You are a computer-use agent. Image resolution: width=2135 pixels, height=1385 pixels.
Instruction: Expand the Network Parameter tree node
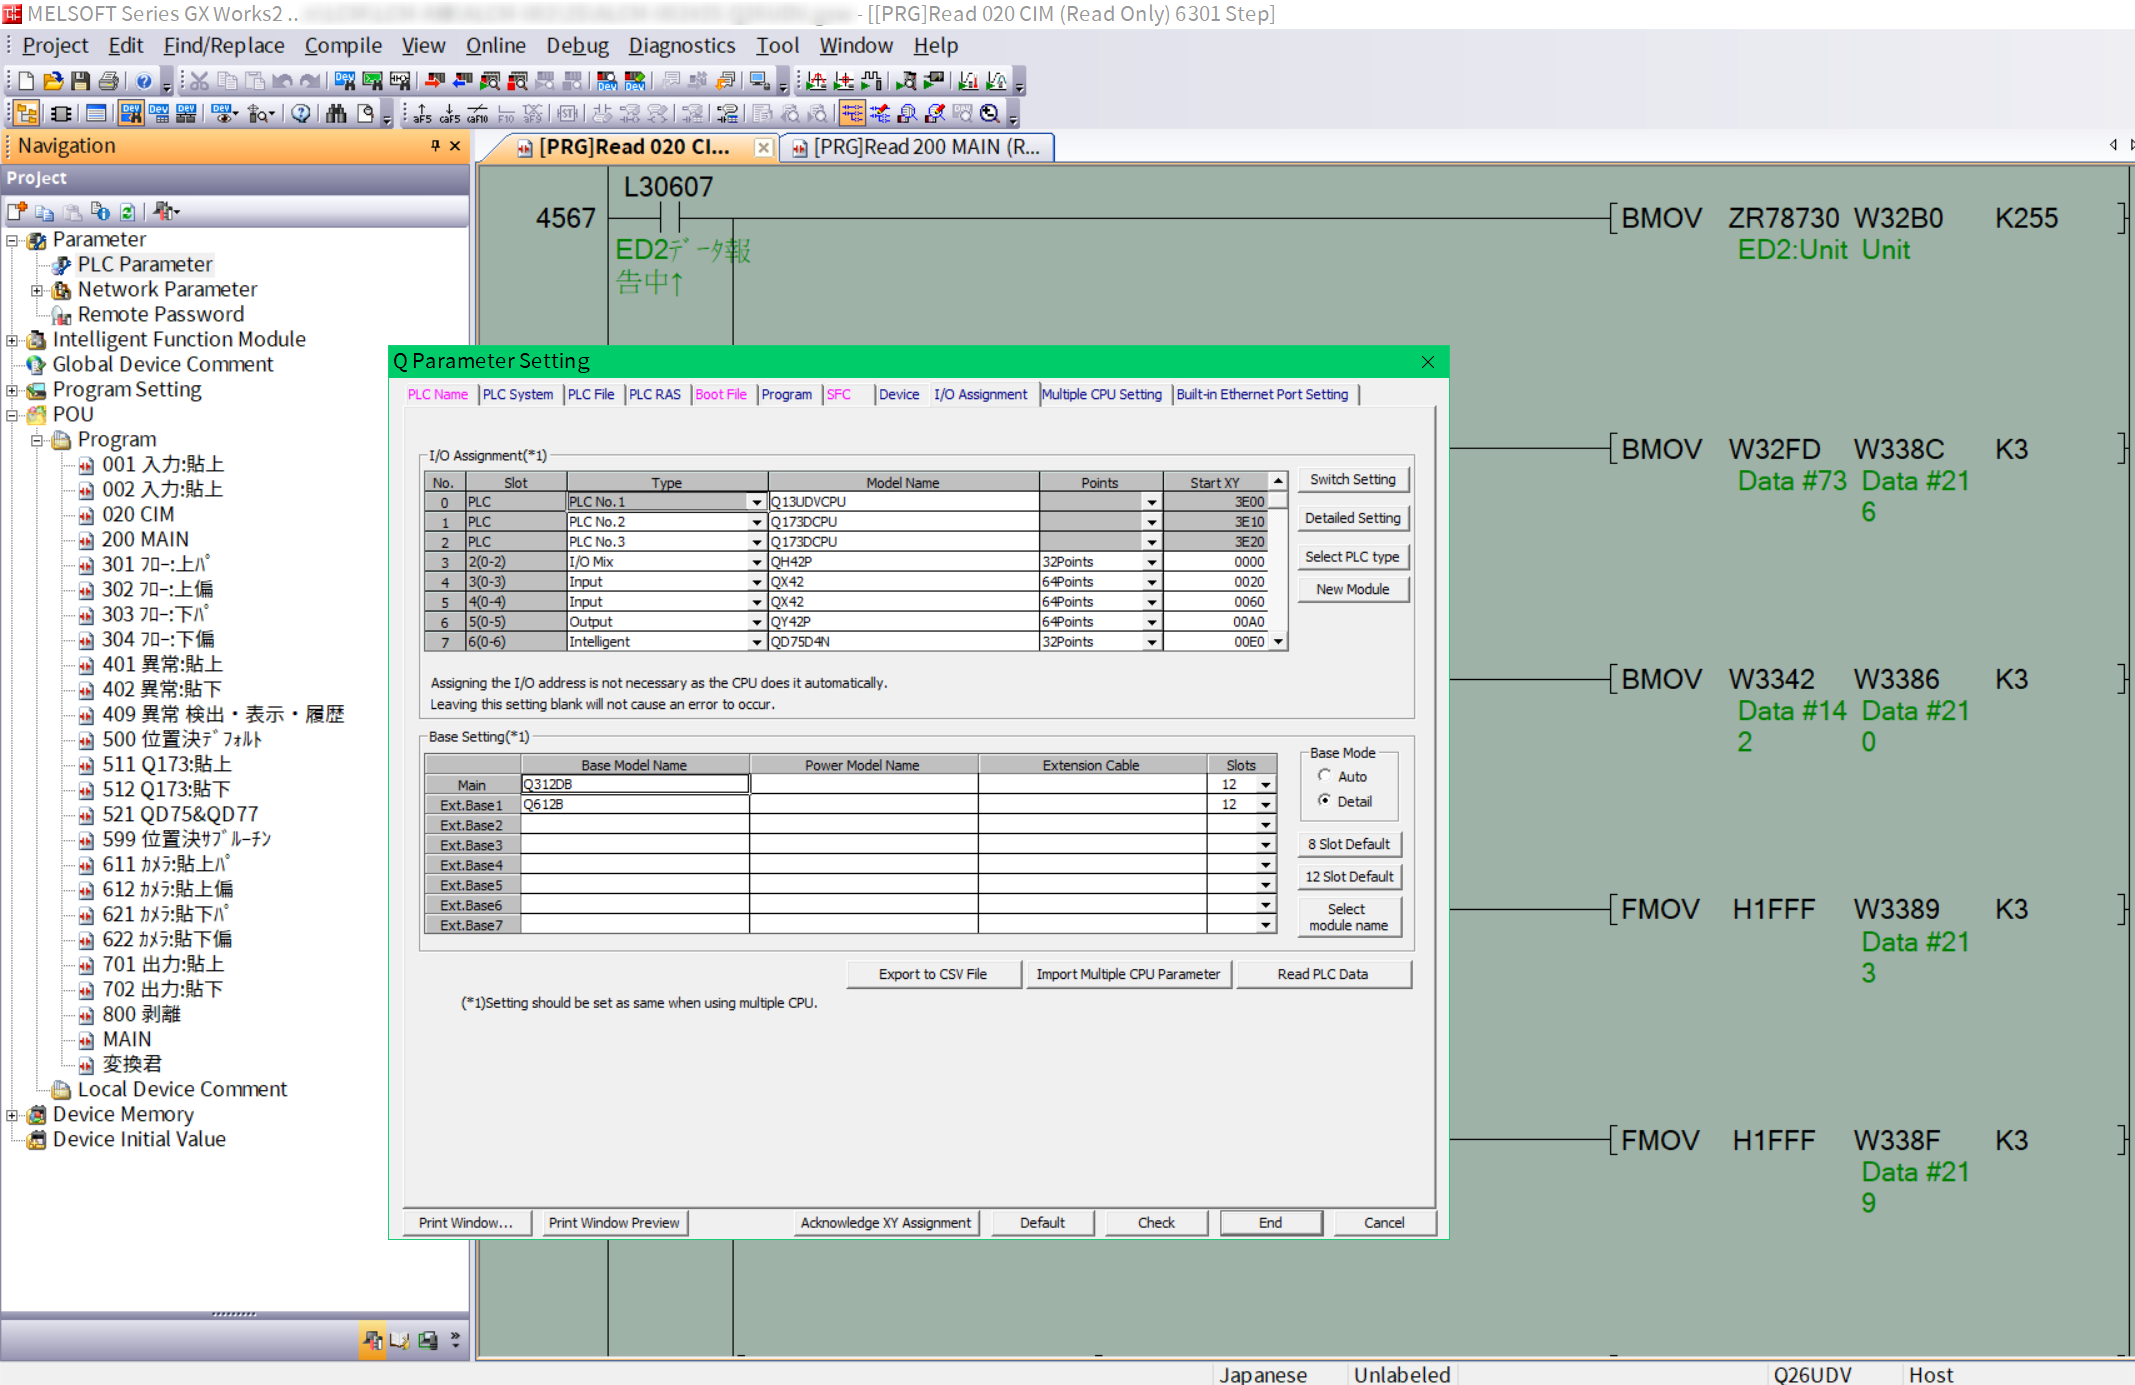coord(37,290)
